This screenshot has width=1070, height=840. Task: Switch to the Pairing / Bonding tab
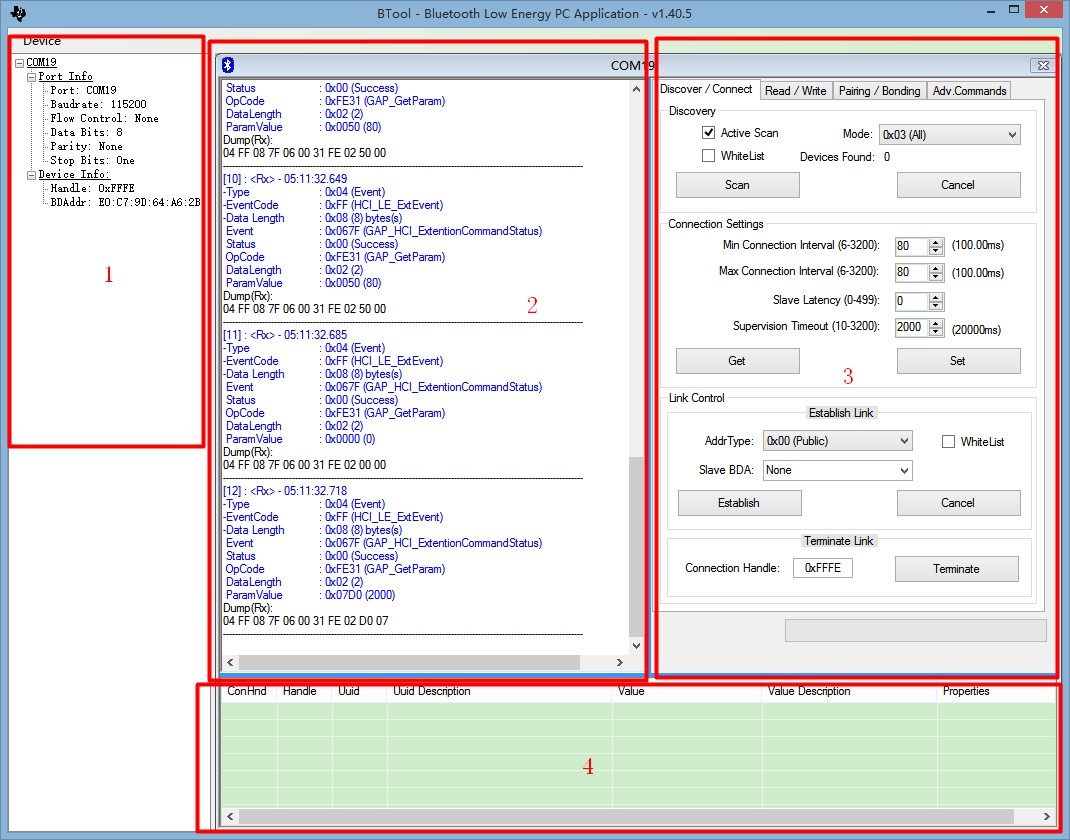coord(880,91)
